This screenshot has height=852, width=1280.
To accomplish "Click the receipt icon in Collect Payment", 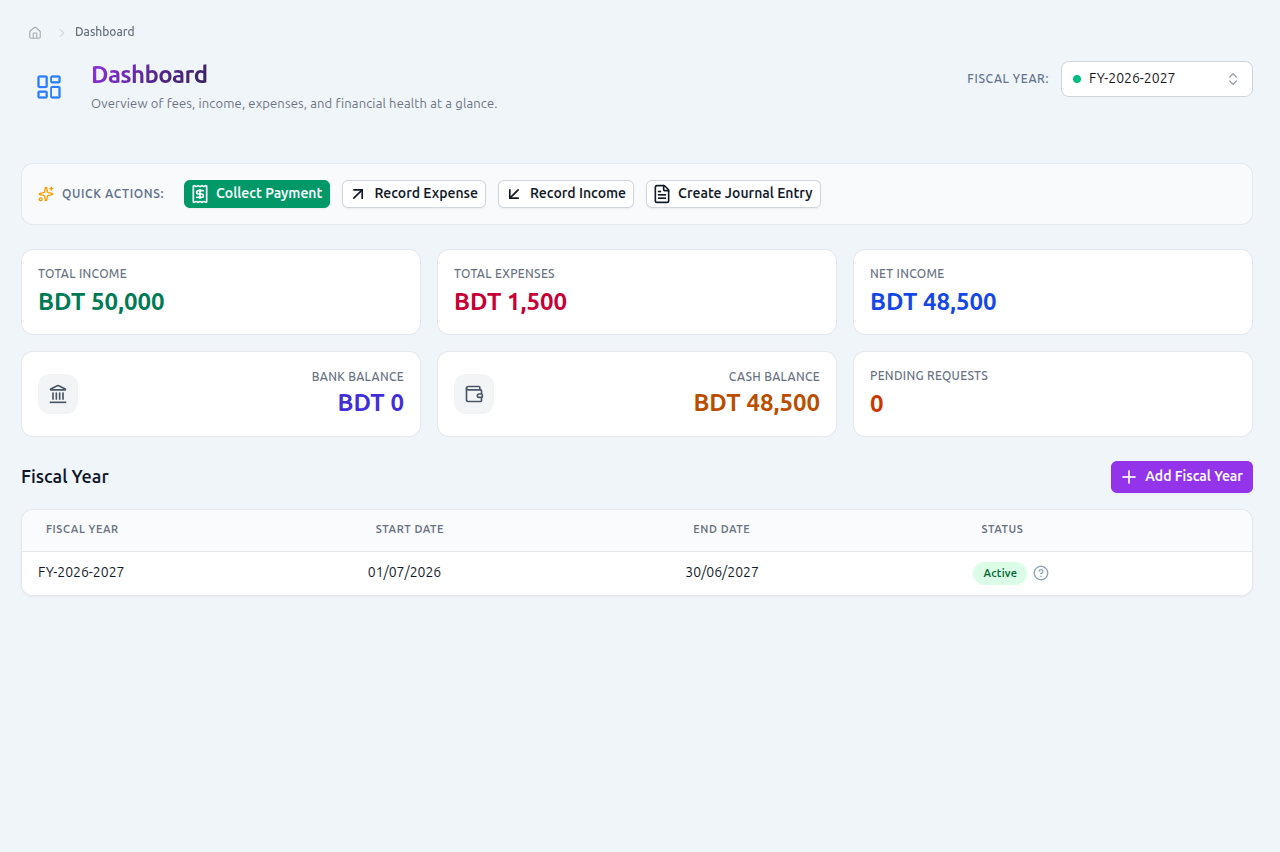I will 200,194.
